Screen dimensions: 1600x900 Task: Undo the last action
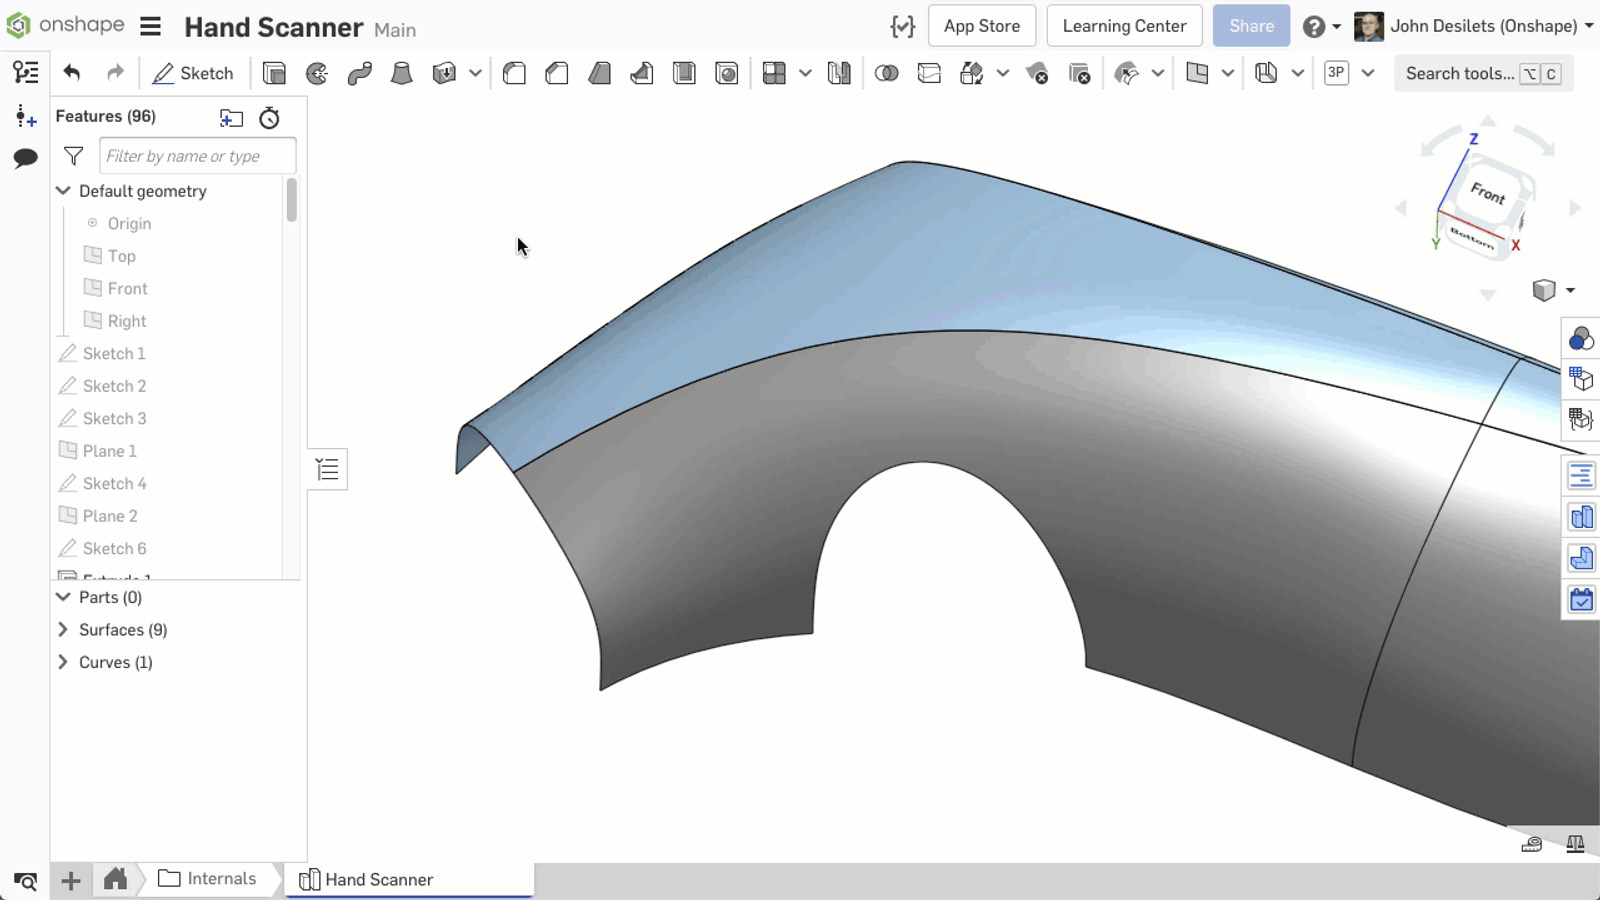coord(72,73)
